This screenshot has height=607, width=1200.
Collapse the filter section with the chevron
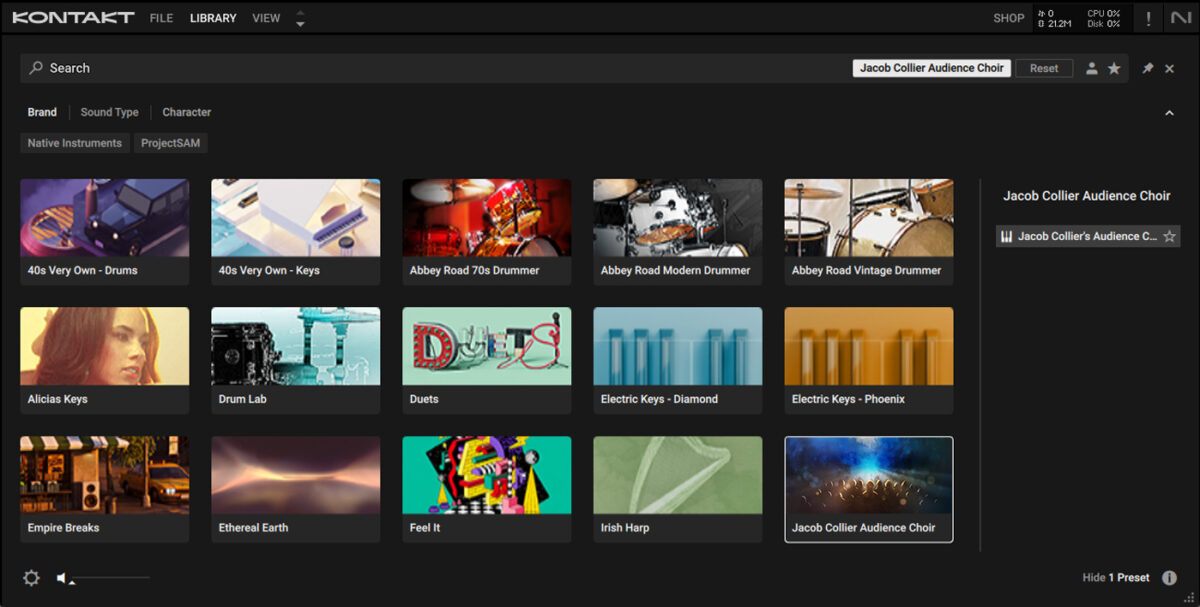pos(1169,113)
